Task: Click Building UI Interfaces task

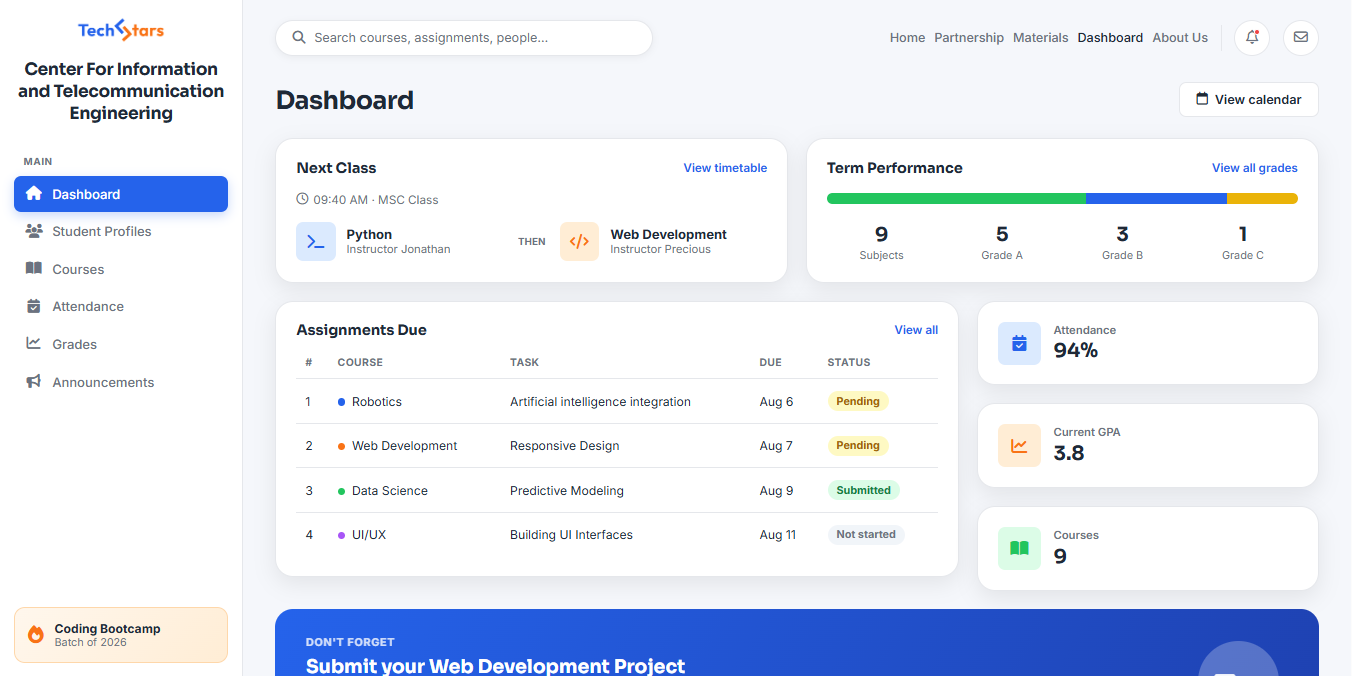Action: click(571, 535)
